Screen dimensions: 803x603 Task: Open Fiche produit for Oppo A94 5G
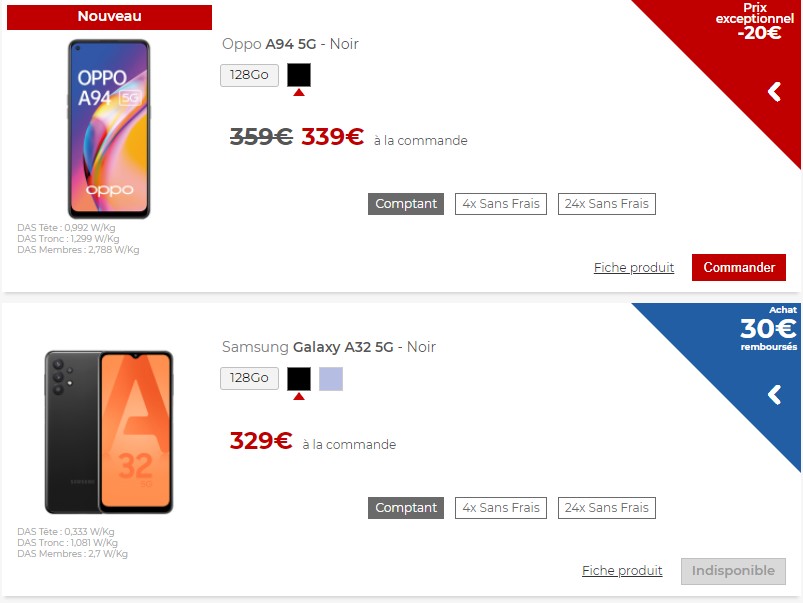pyautogui.click(x=633, y=267)
